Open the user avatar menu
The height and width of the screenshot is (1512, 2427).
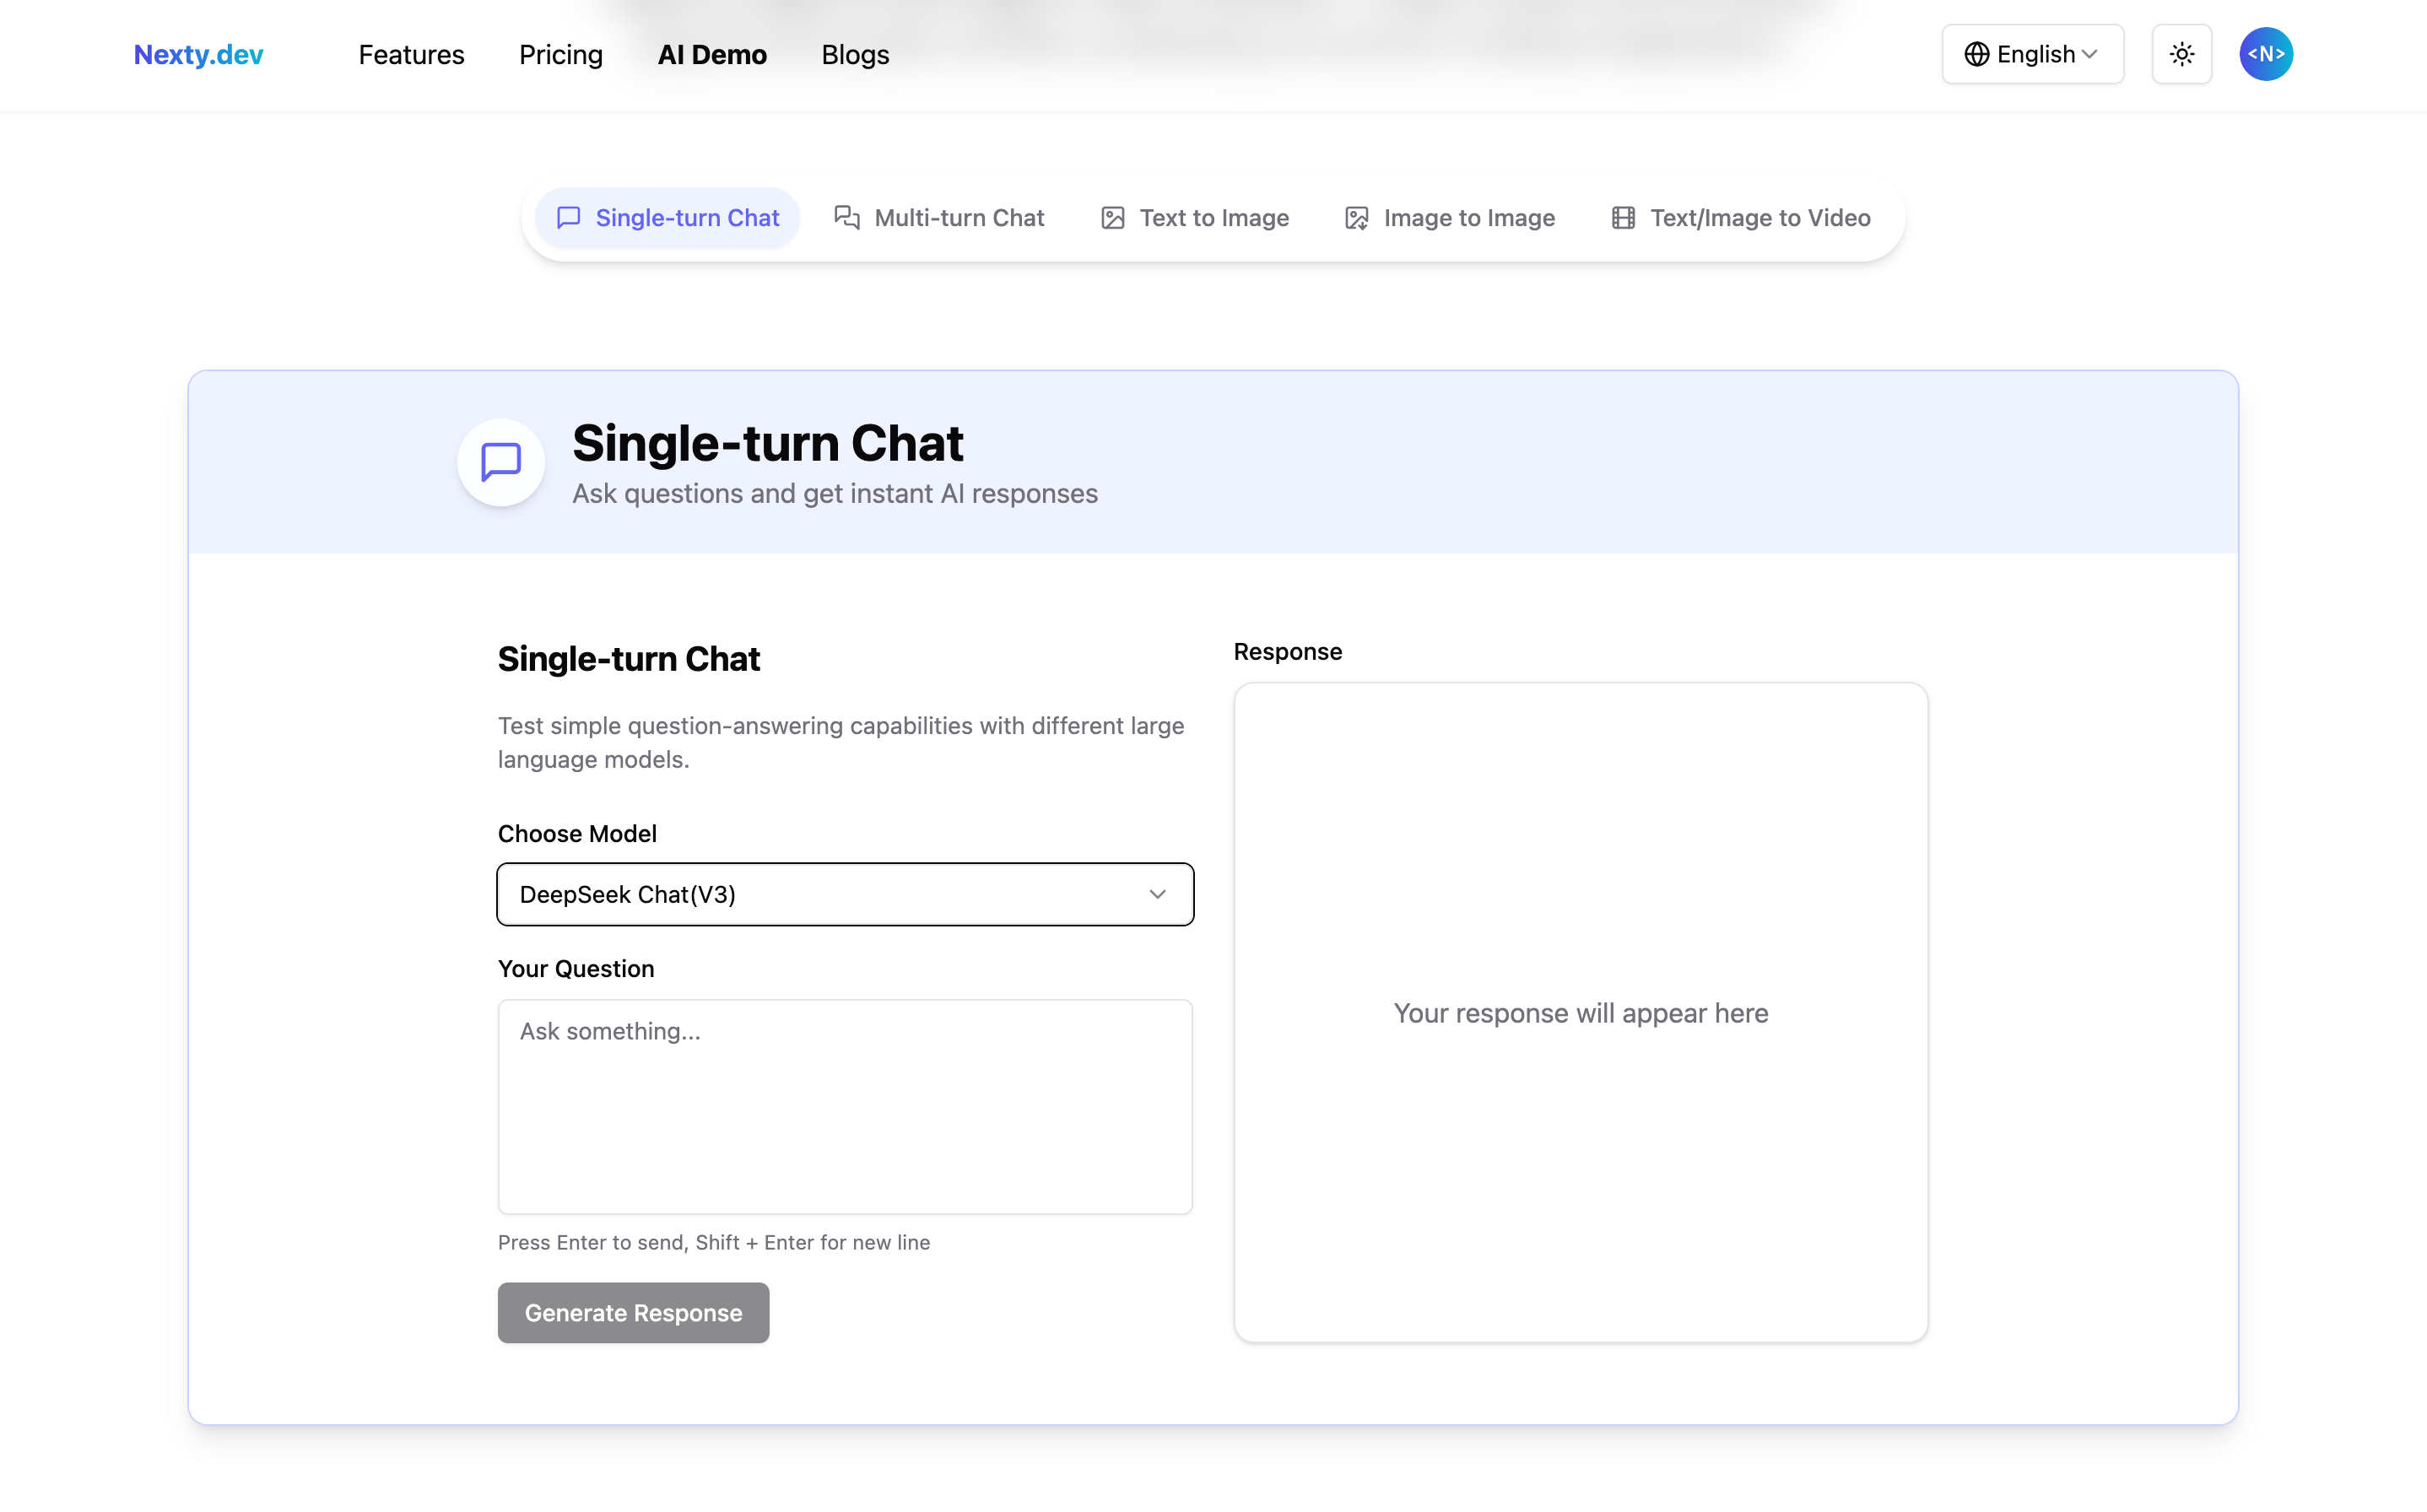[x=2265, y=54]
